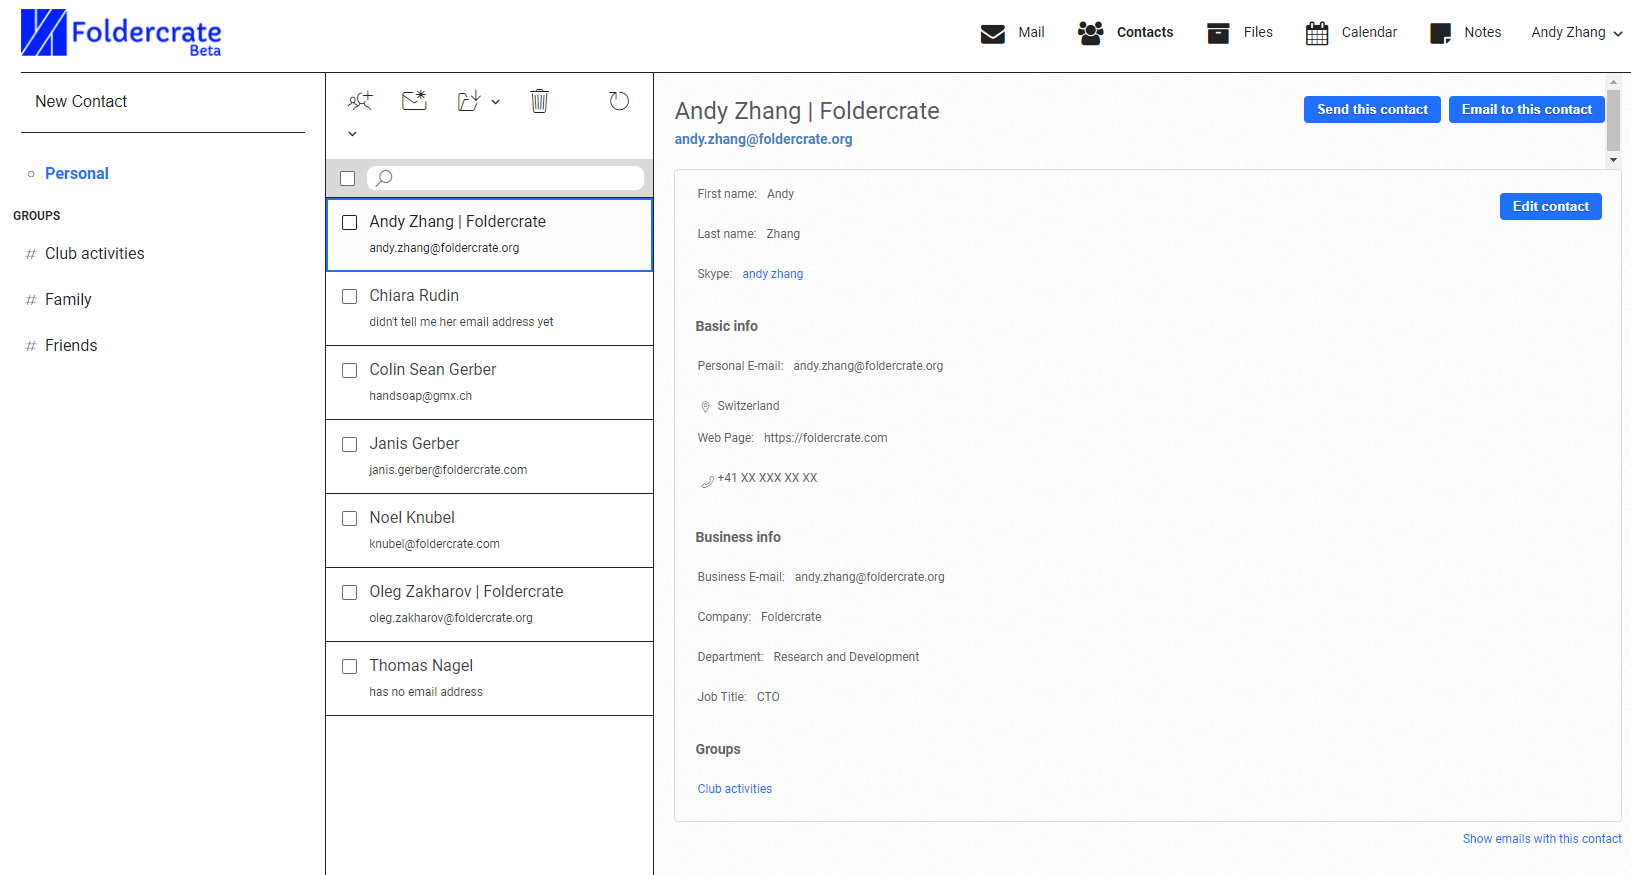Click the Club activities link under Groups
The image size is (1631, 875).
click(x=735, y=789)
